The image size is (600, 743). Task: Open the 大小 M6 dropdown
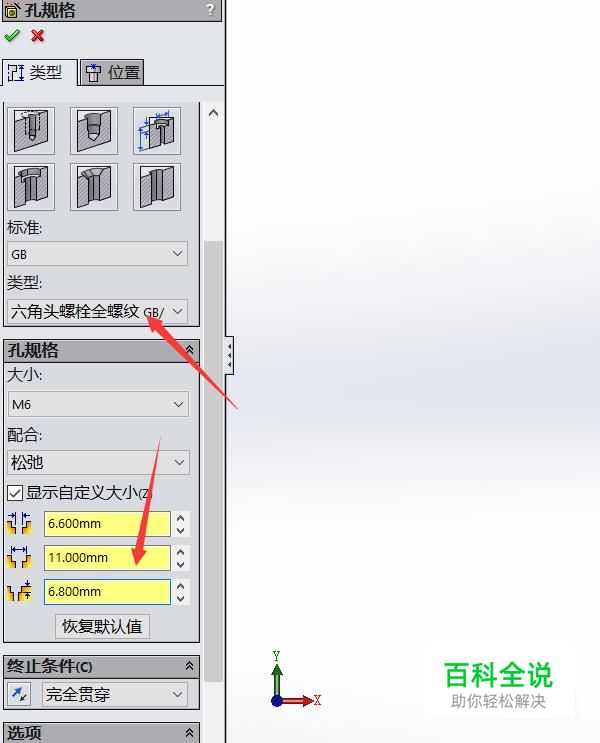click(x=98, y=404)
